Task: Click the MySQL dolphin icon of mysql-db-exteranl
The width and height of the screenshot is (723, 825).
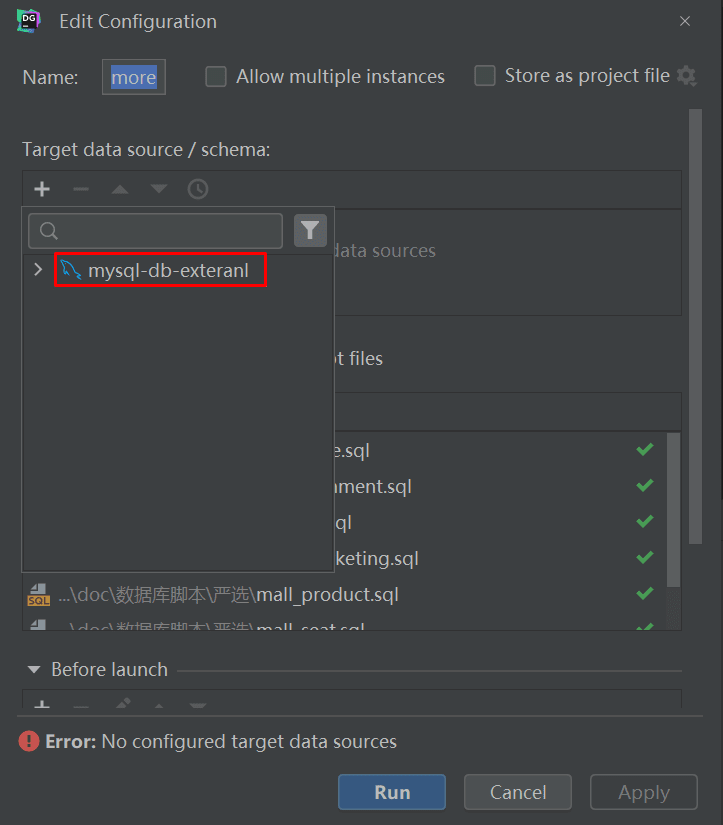Action: pyautogui.click(x=71, y=270)
